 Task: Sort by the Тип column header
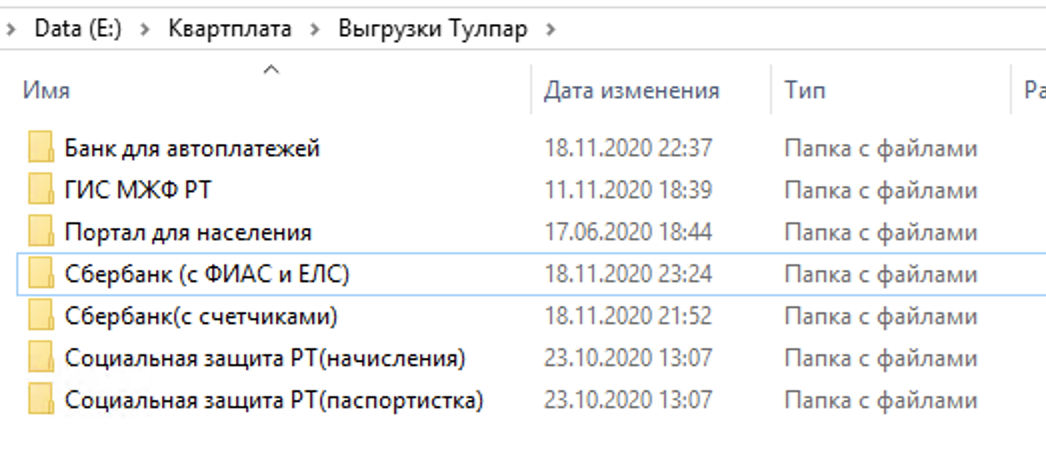805,90
